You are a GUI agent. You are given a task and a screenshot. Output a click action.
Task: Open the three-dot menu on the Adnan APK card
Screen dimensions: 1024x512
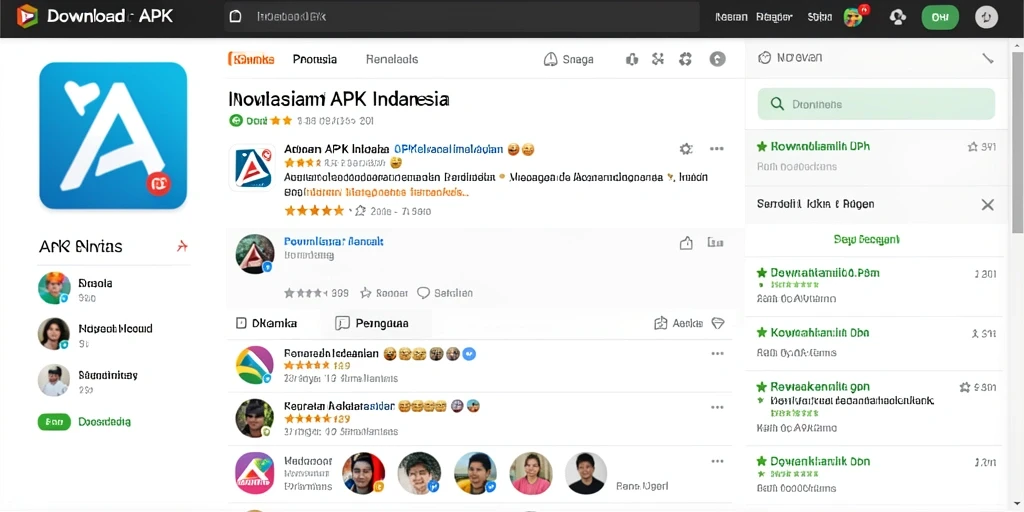(x=716, y=149)
